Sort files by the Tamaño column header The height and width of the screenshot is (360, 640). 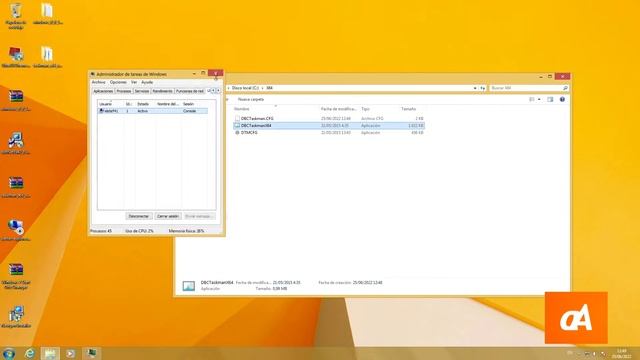(x=408, y=109)
